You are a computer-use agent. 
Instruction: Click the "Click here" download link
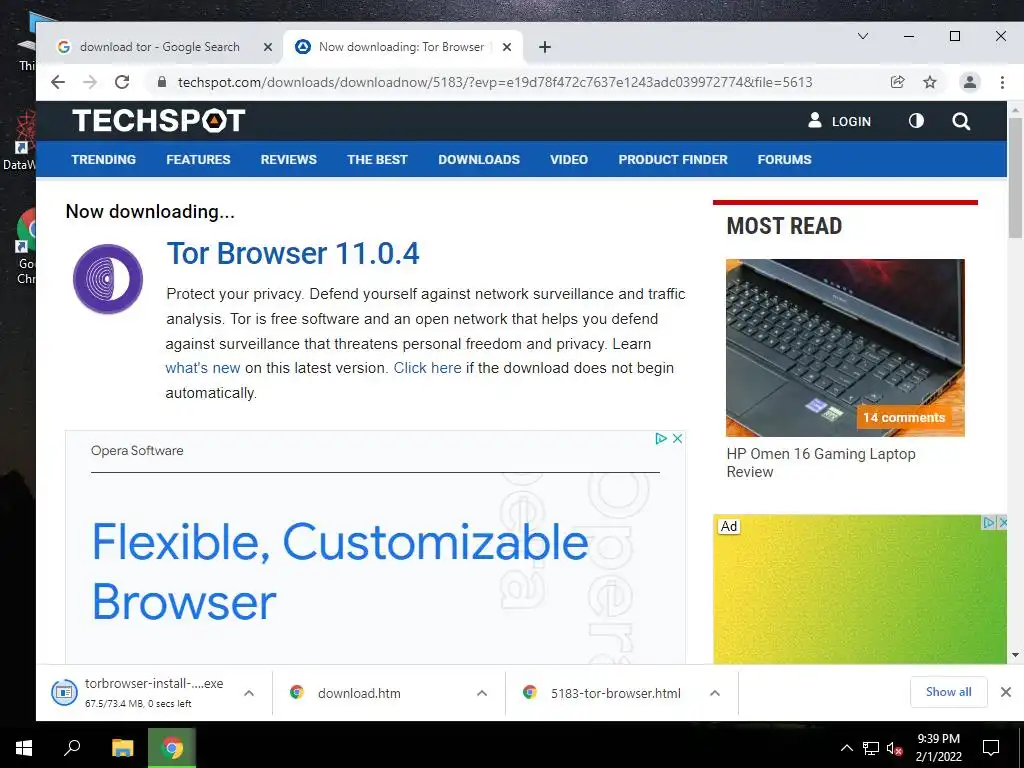point(427,368)
